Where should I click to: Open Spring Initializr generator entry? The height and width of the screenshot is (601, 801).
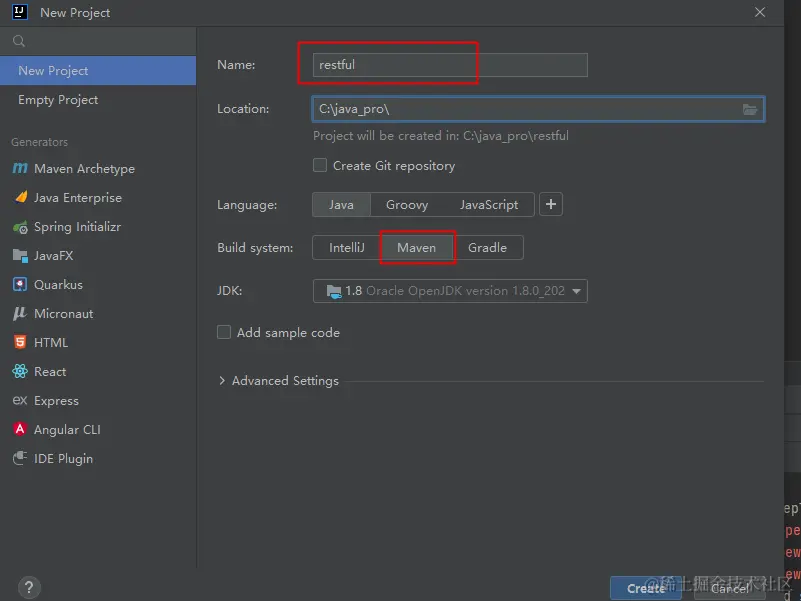point(98,227)
